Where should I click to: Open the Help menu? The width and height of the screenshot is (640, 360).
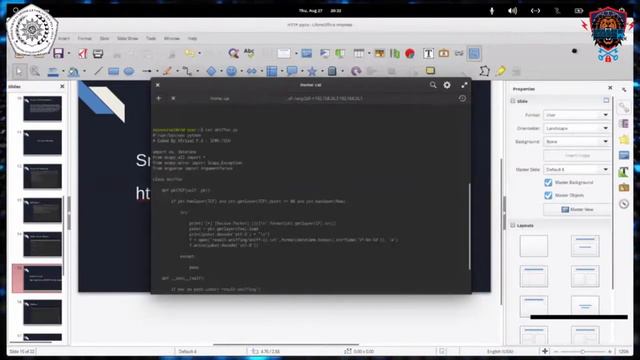point(192,38)
